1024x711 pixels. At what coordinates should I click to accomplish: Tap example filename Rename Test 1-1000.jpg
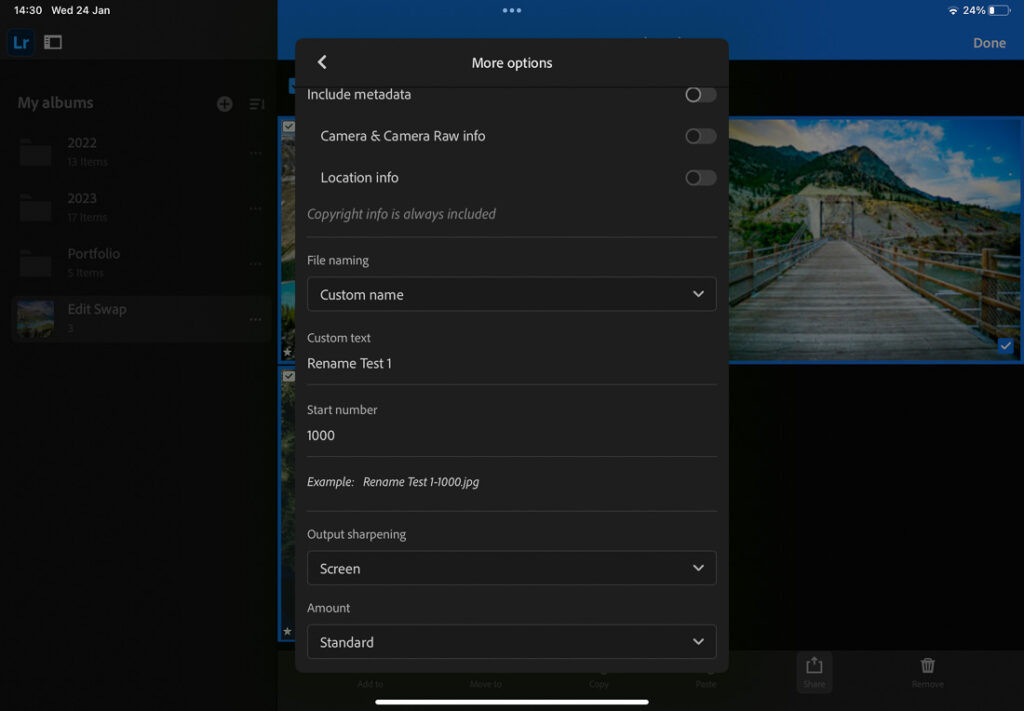[421, 482]
